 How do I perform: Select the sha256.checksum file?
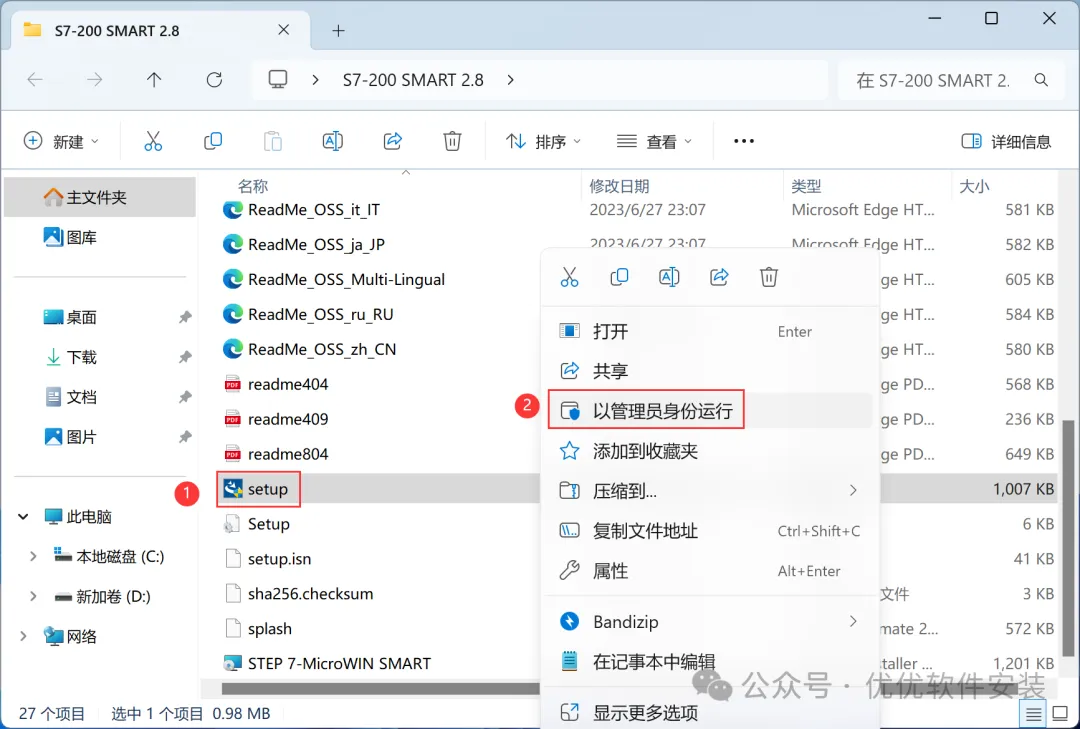click(x=299, y=593)
